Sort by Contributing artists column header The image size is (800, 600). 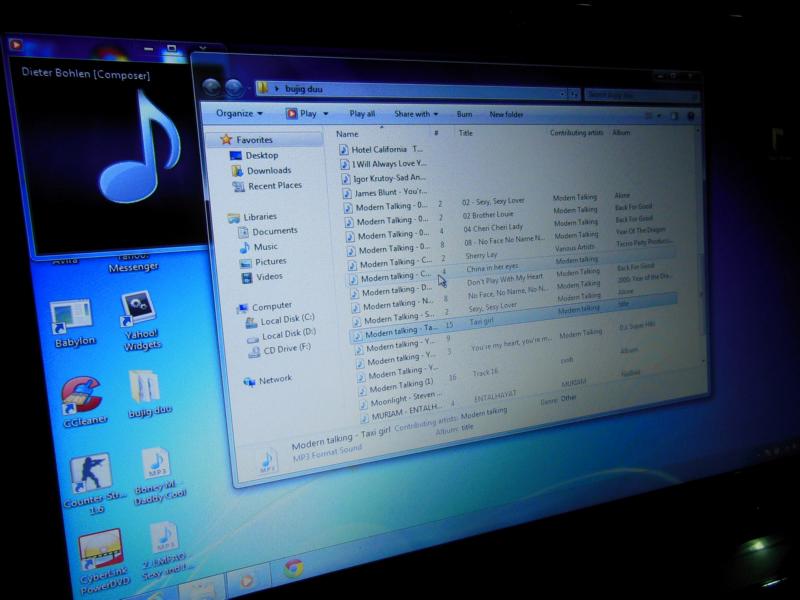click(577, 133)
